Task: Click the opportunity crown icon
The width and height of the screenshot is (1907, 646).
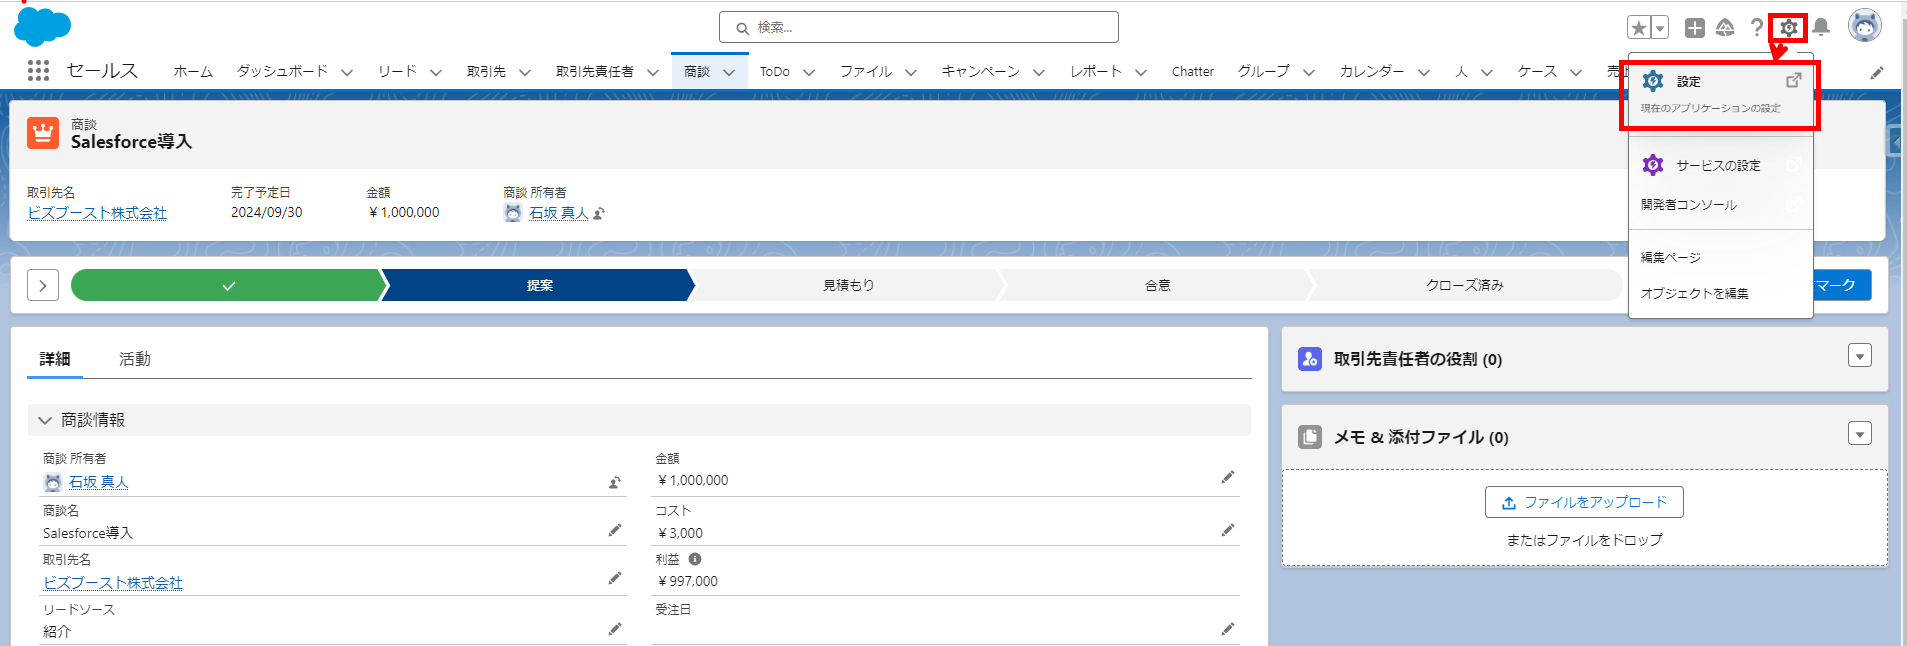Action: pyautogui.click(x=43, y=132)
